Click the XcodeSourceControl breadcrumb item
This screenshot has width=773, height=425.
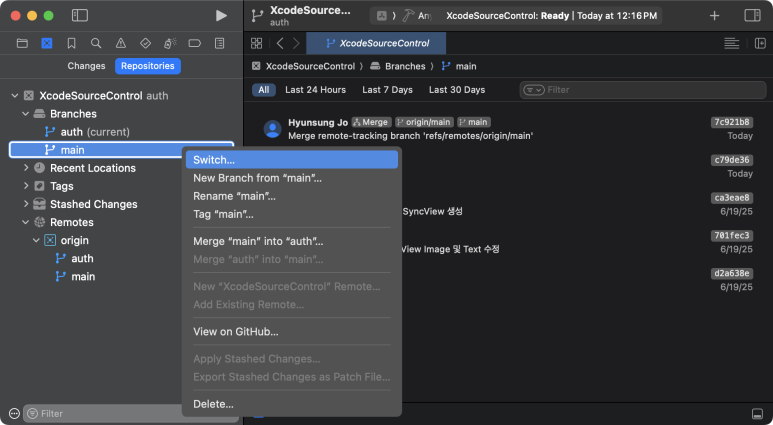pyautogui.click(x=303, y=66)
